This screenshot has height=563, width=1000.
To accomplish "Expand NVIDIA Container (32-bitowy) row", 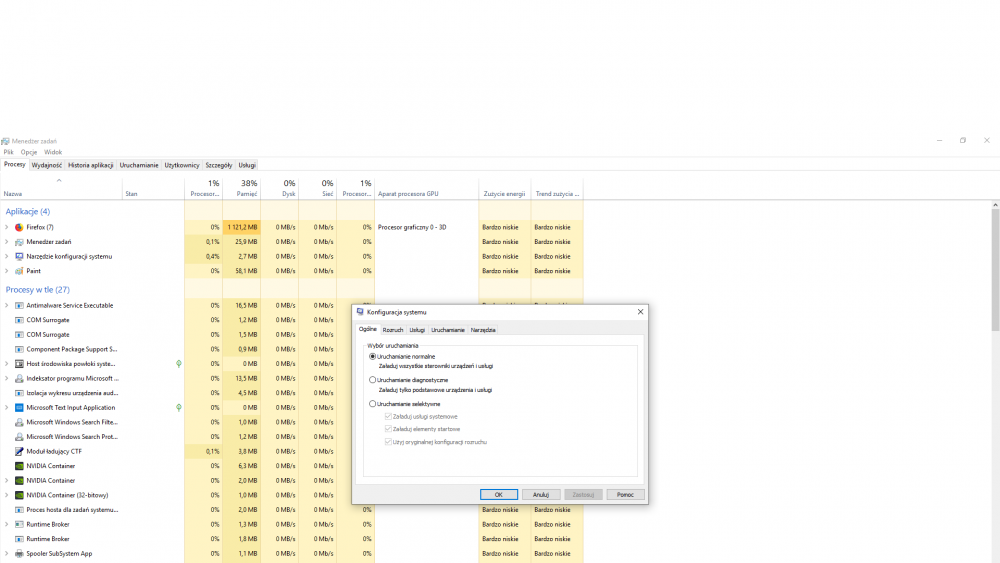I will pyautogui.click(x=7, y=495).
